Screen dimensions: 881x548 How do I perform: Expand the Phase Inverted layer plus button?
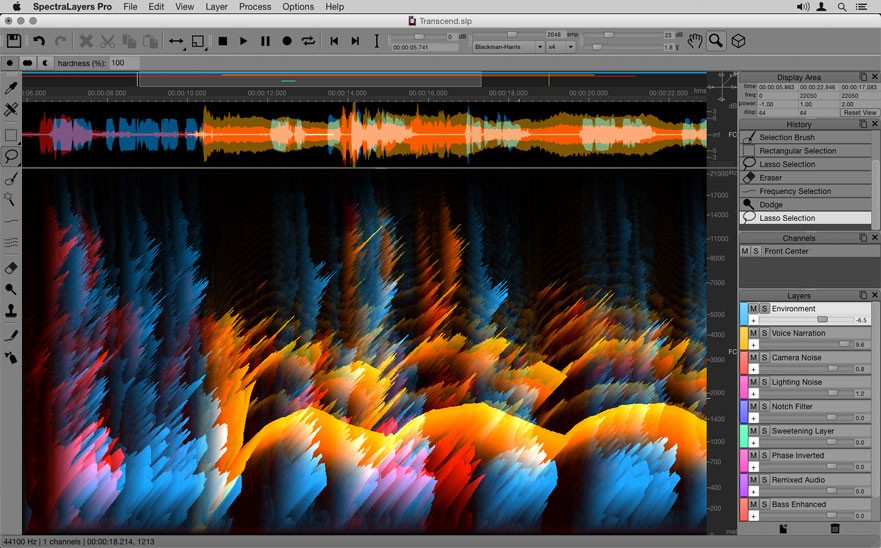[x=753, y=467]
